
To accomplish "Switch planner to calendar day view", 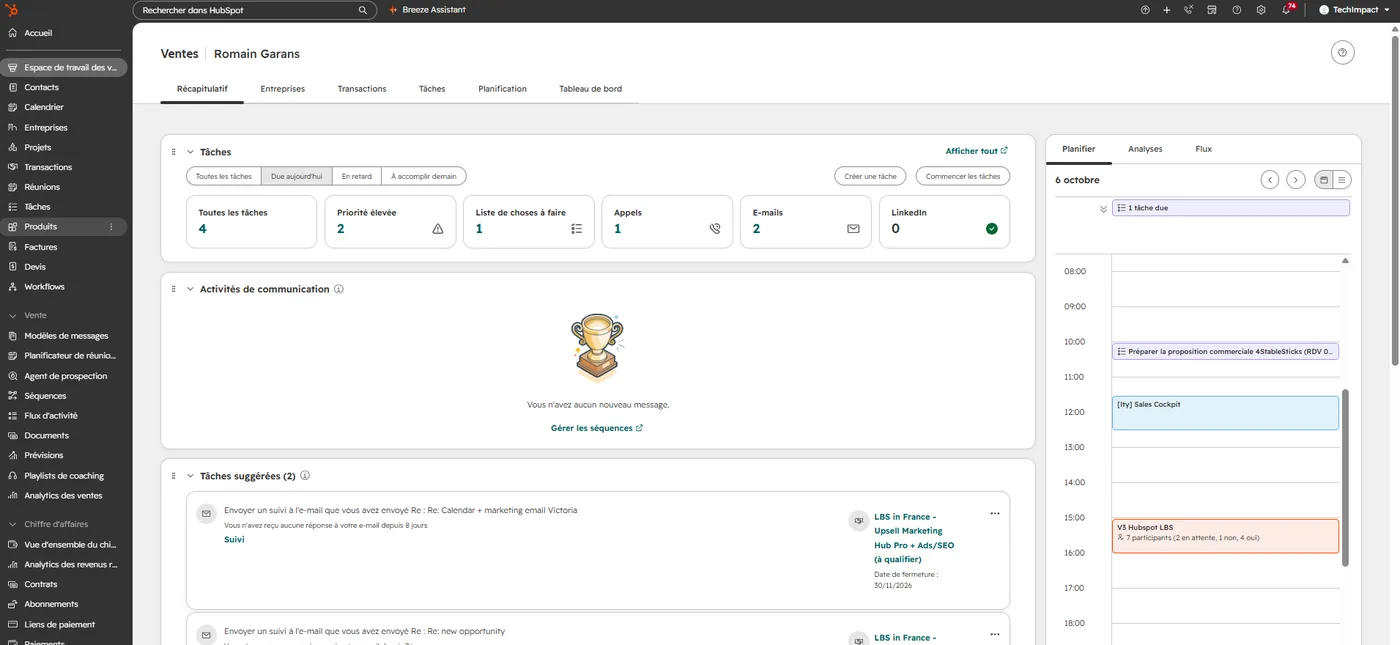I will [x=1324, y=180].
